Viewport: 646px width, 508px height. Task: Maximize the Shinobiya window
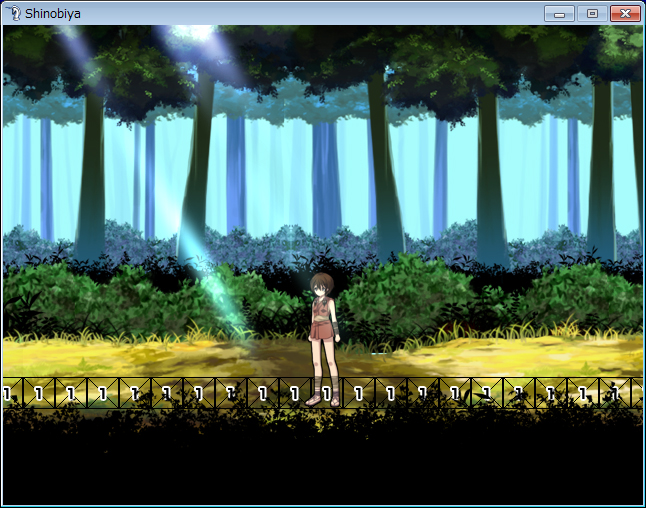point(592,14)
